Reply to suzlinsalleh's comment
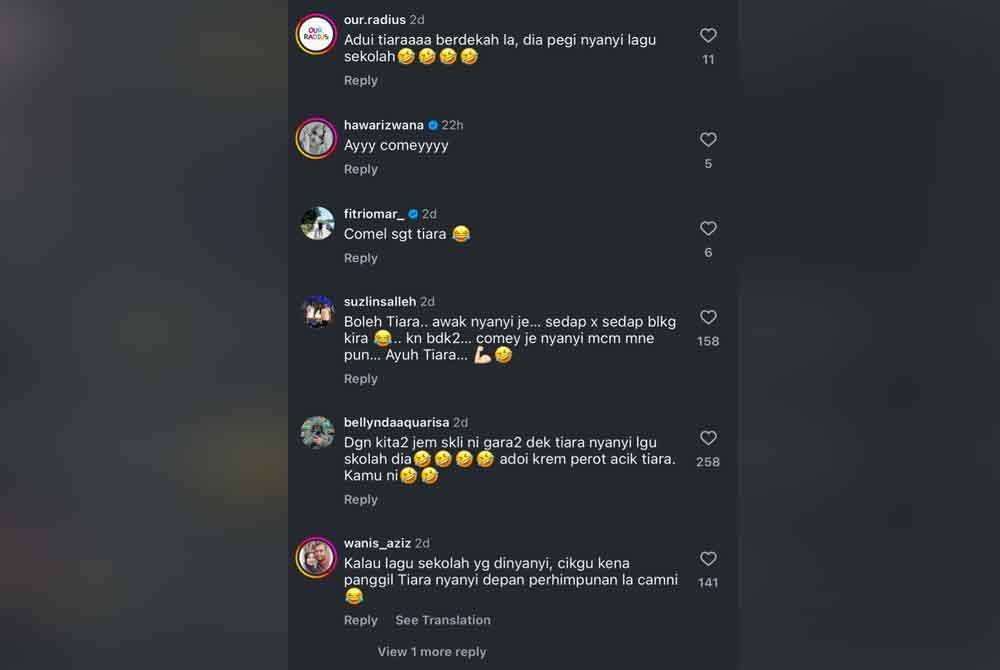 (361, 378)
